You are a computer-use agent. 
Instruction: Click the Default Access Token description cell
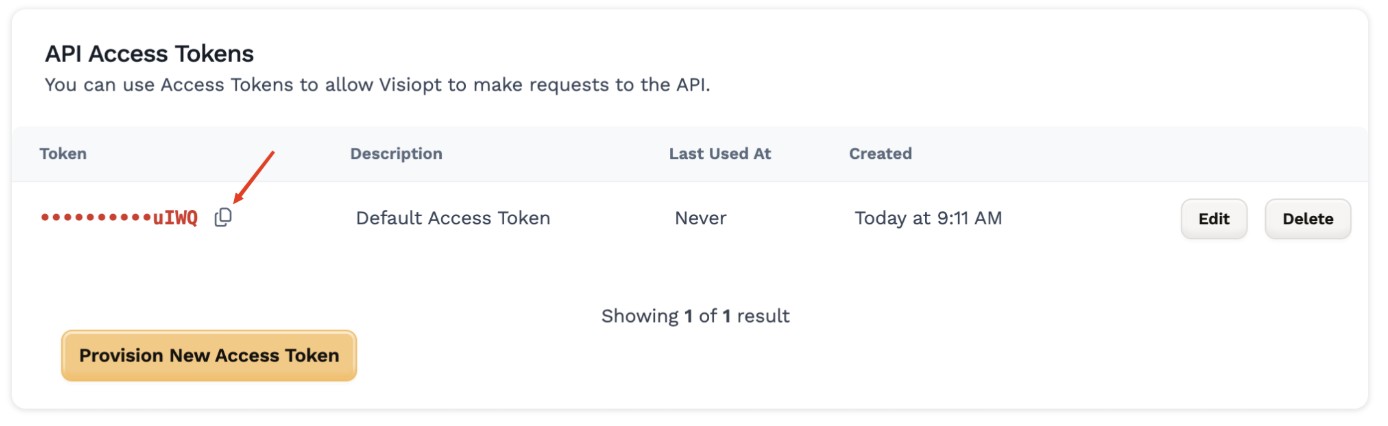[x=453, y=218]
